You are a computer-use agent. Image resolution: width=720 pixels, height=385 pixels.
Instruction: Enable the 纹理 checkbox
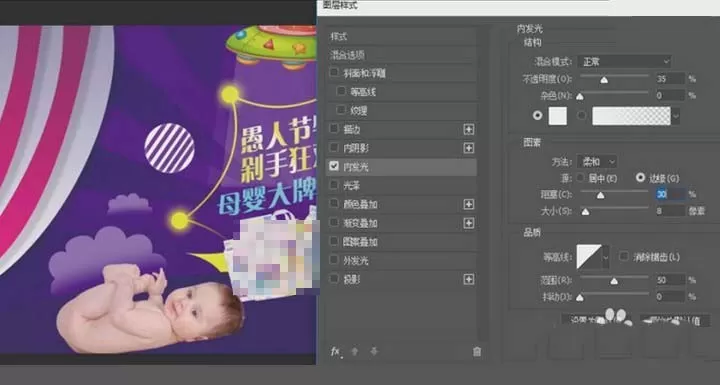point(341,110)
